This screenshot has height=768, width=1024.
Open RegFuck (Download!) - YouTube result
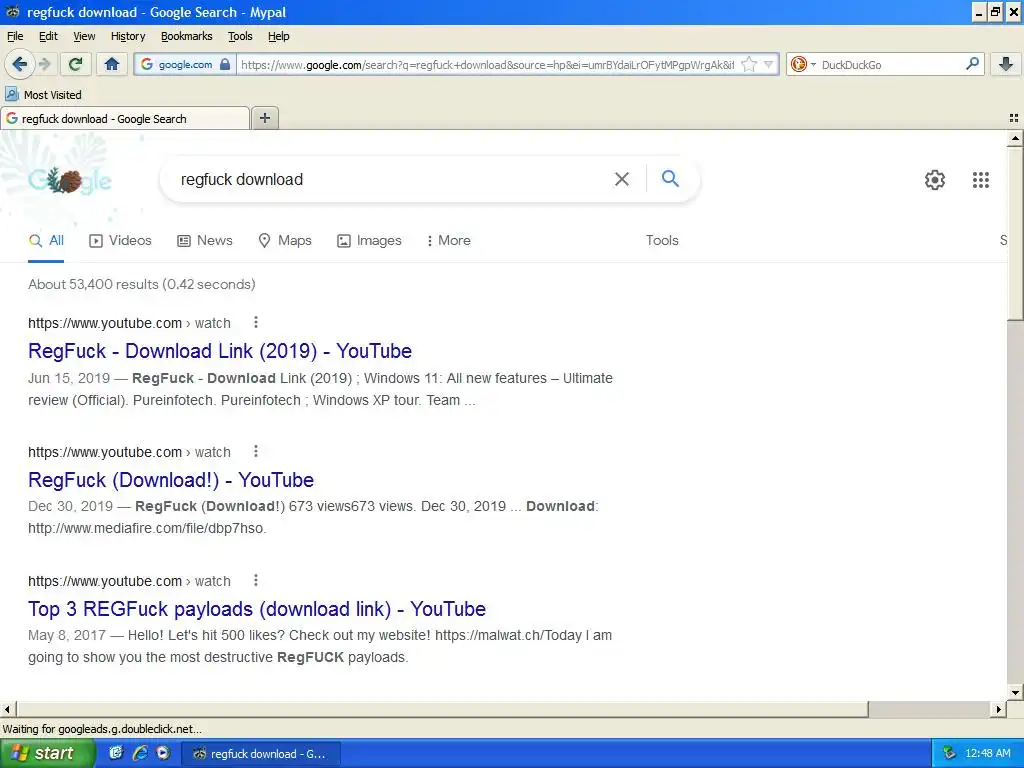(170, 480)
